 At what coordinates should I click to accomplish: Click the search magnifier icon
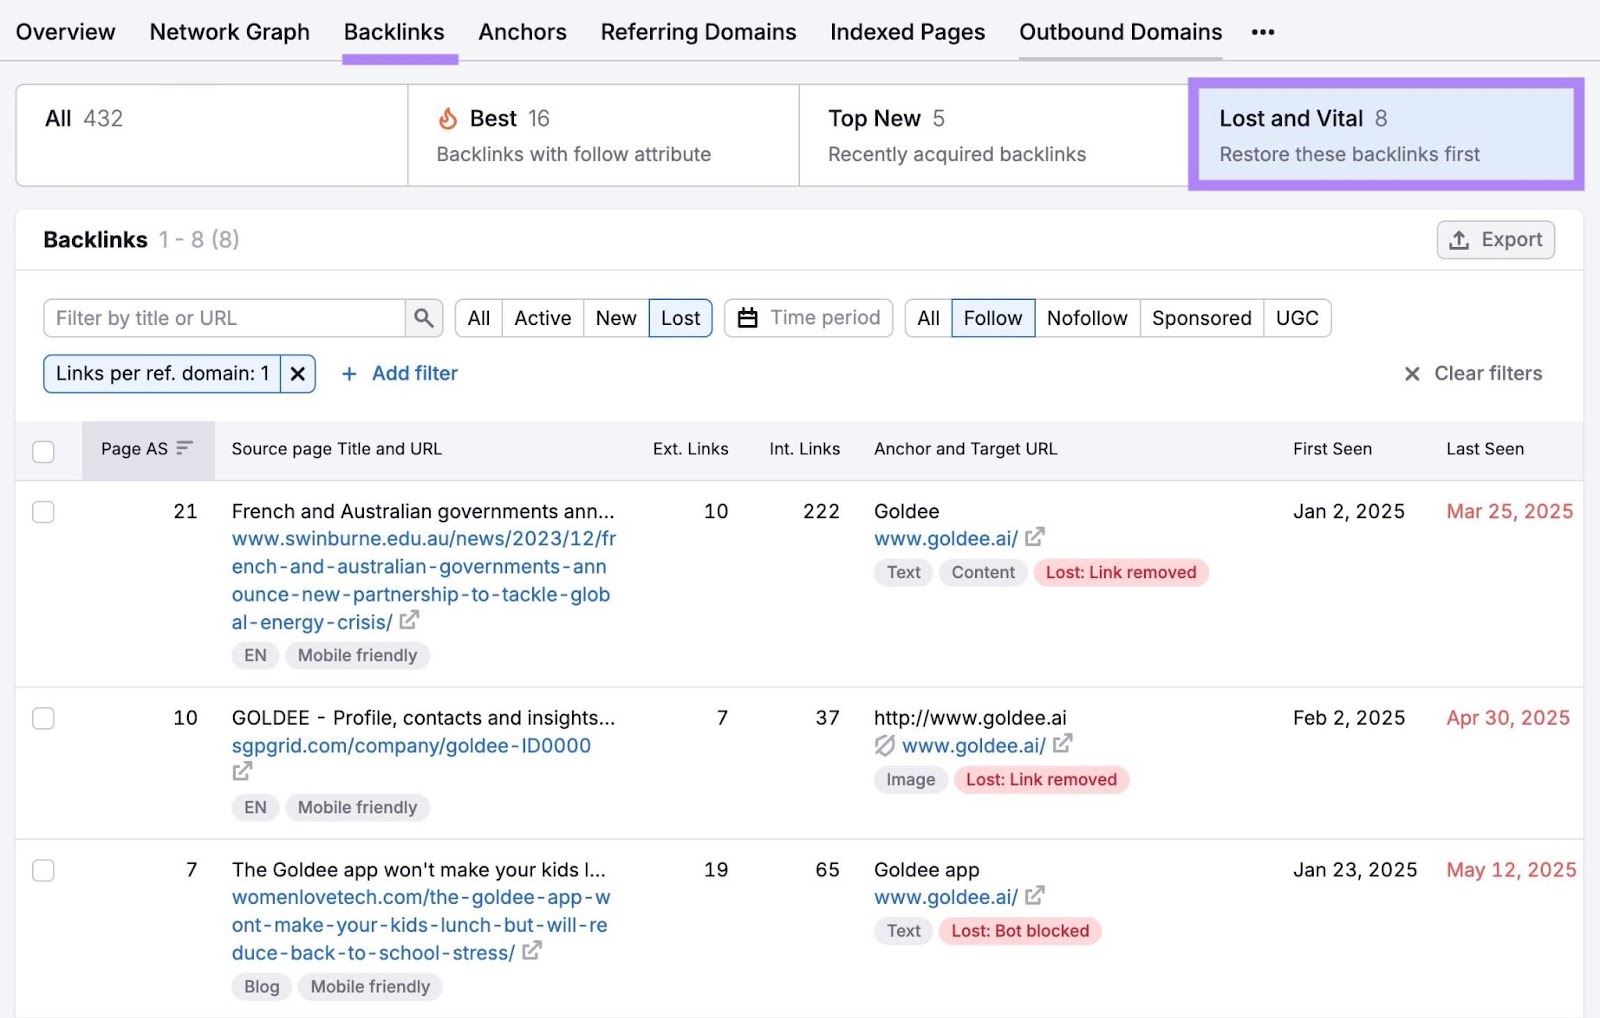tap(423, 318)
